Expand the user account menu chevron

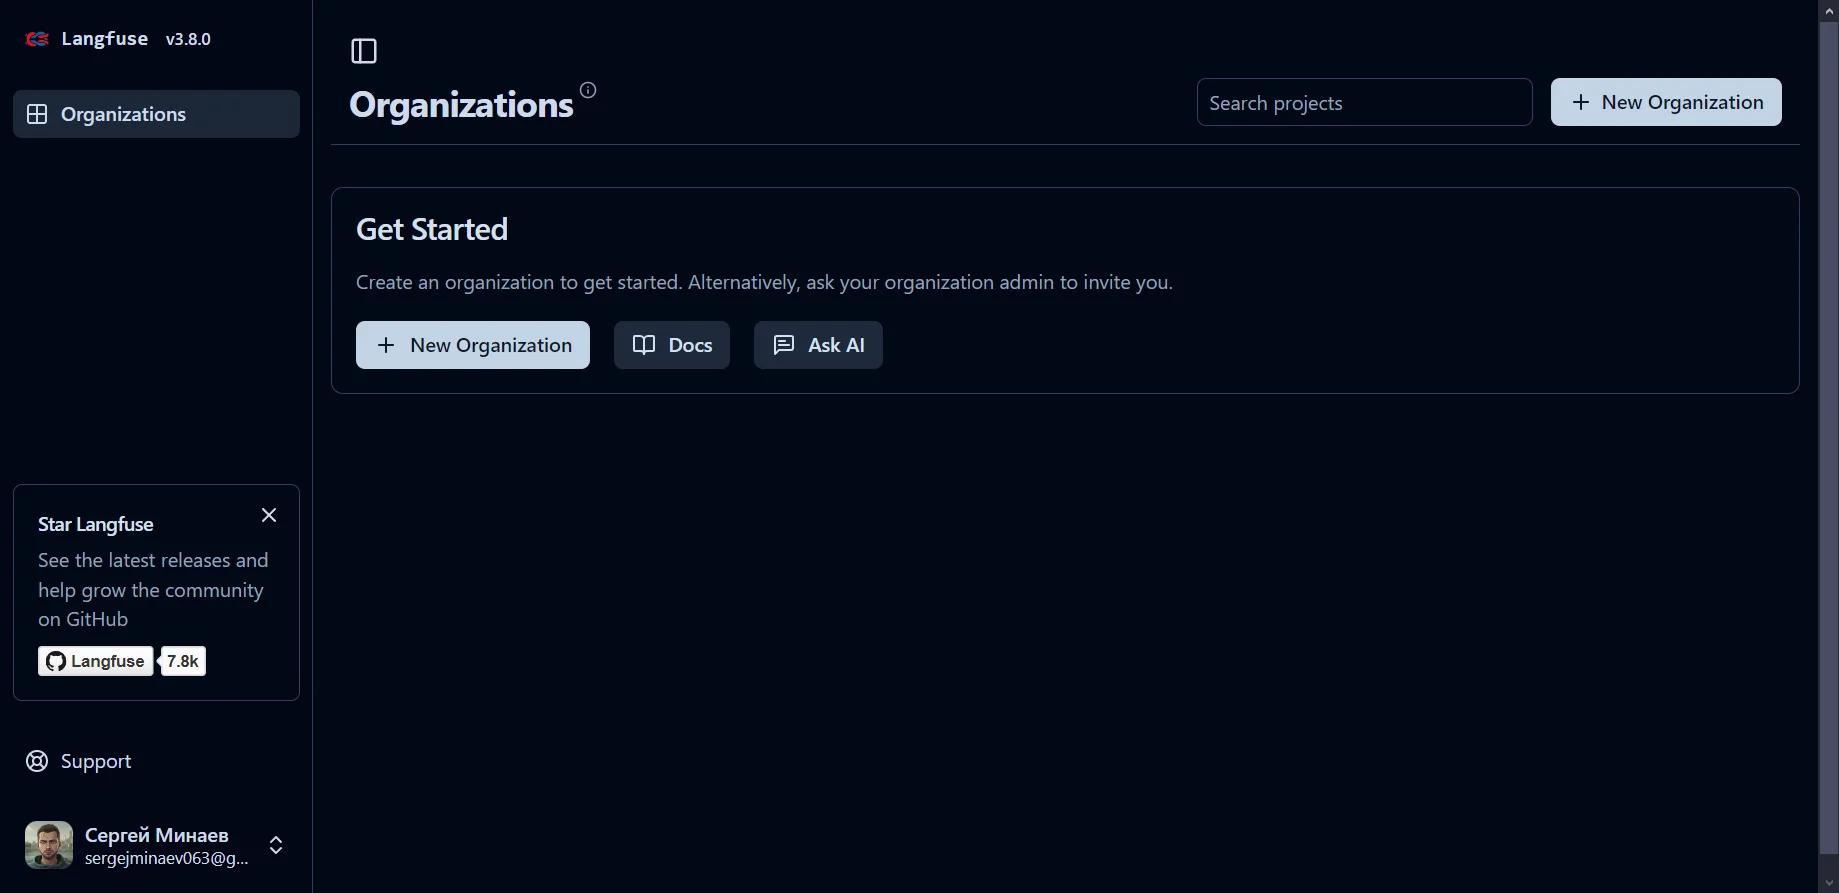pos(276,845)
